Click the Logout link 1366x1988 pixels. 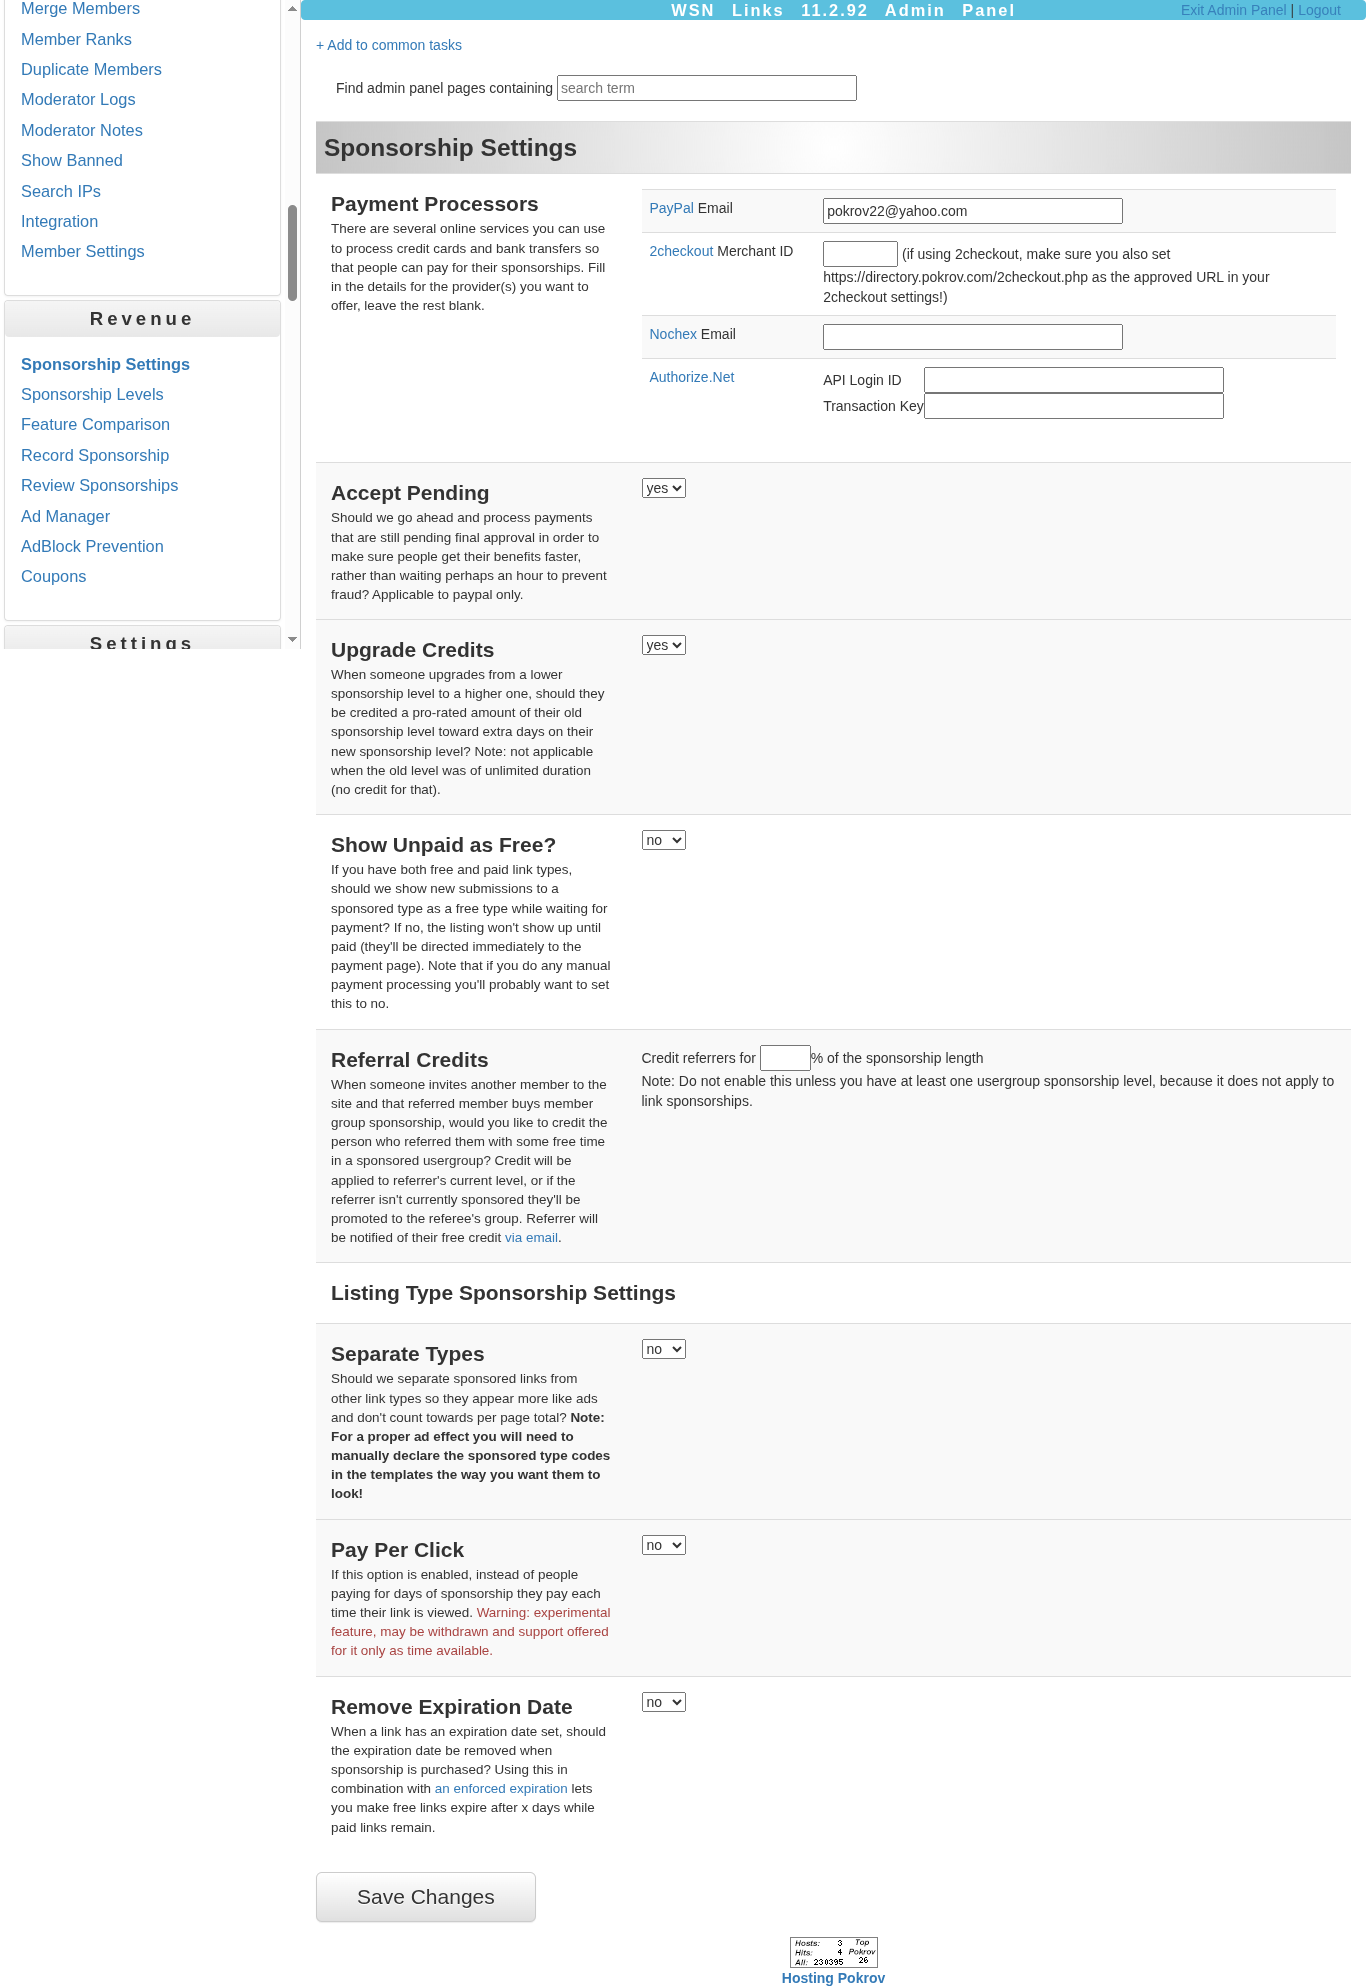[x=1319, y=10]
